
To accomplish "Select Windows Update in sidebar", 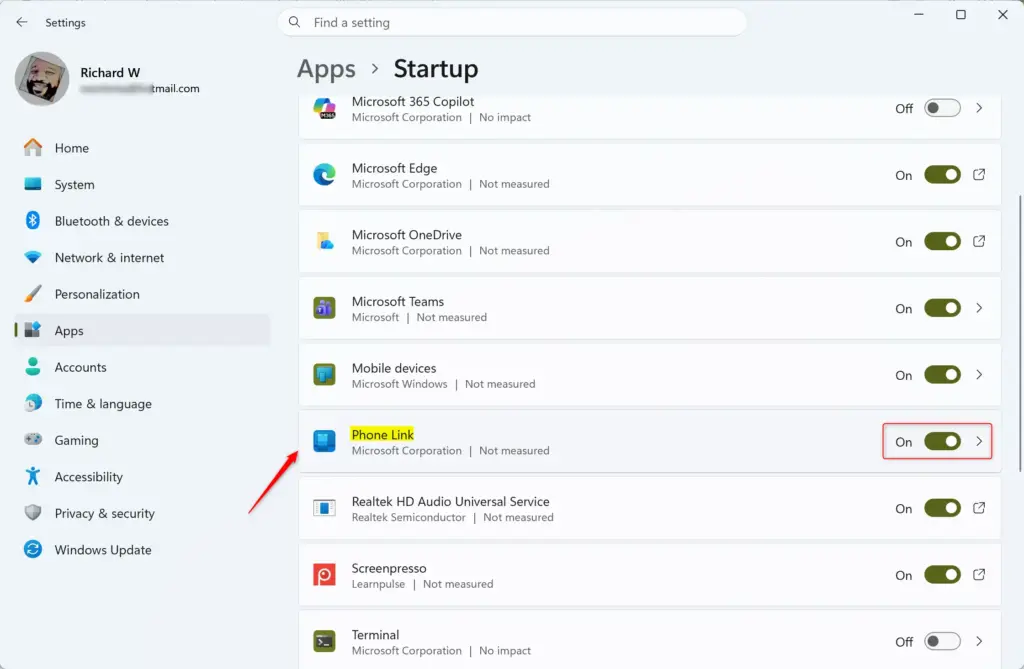I will [142, 549].
